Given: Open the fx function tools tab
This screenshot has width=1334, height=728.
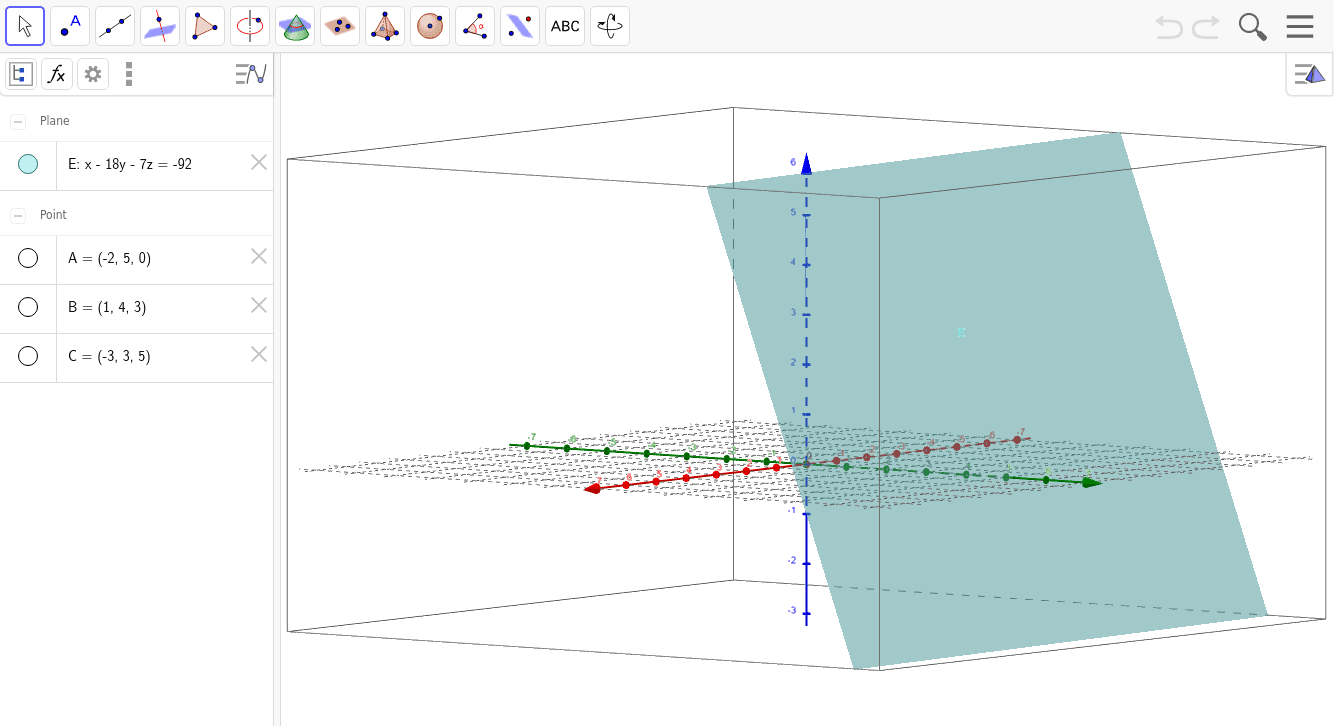Looking at the screenshot, I should pyautogui.click(x=57, y=74).
